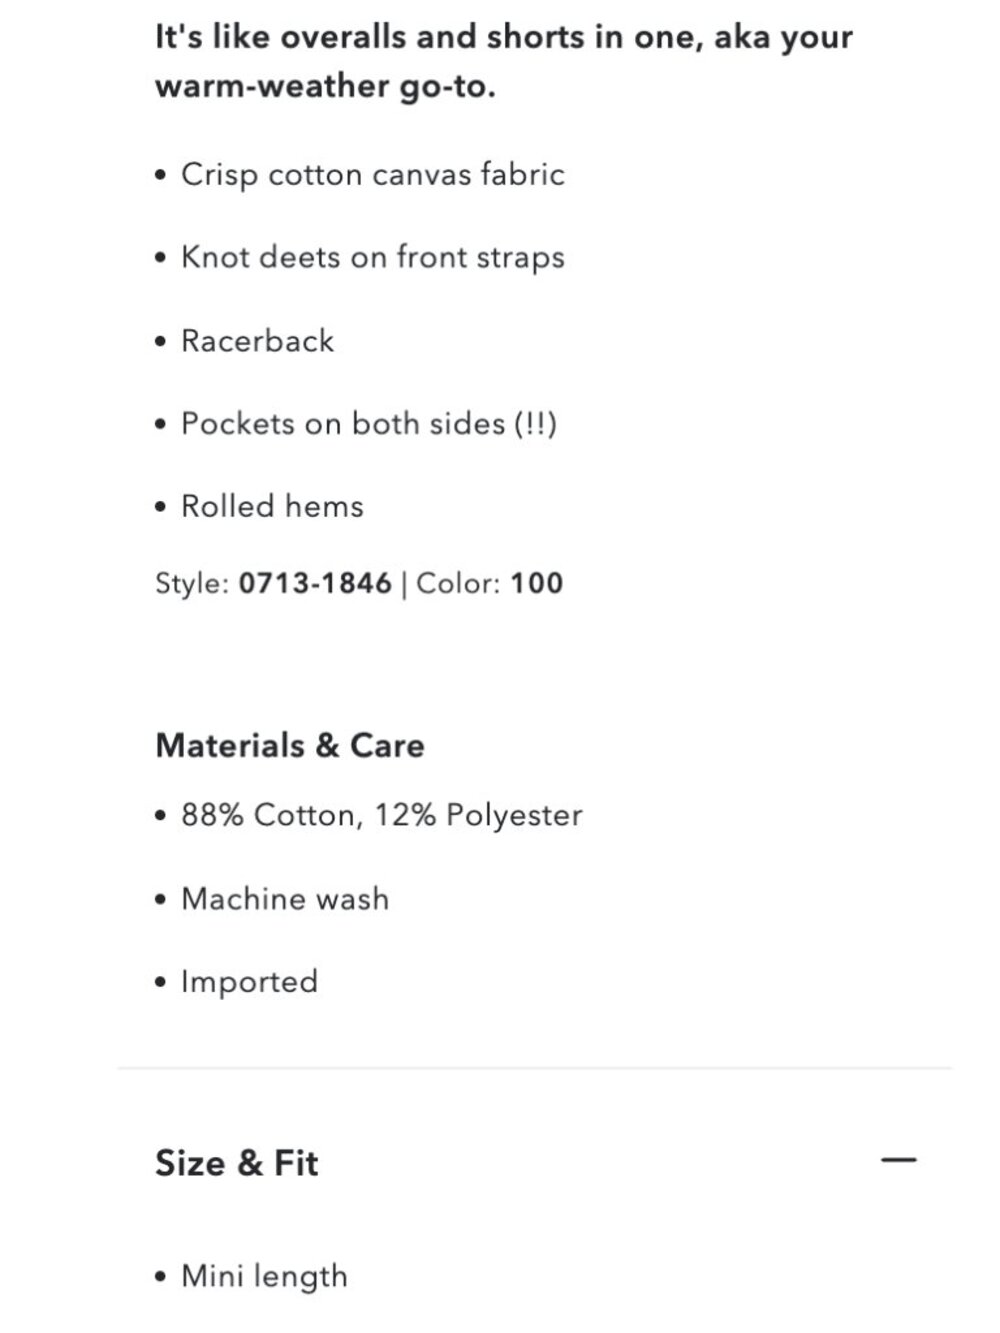
Task: Click 'Knot deets on front straps' text
Action: pos(373,258)
